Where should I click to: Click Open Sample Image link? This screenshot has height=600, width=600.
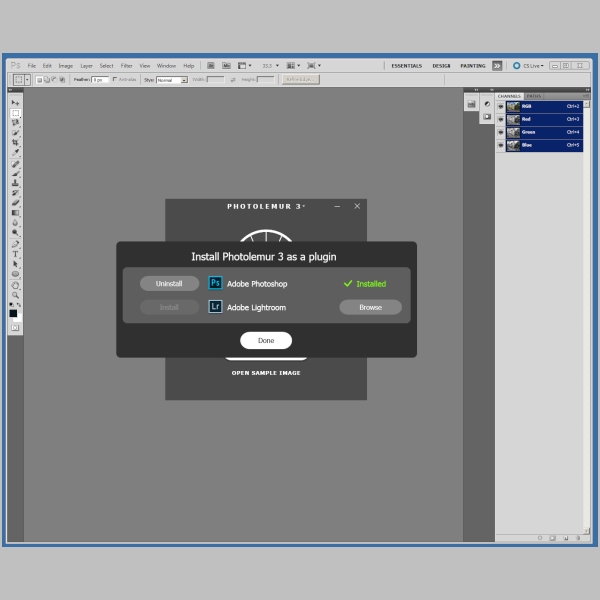266,373
